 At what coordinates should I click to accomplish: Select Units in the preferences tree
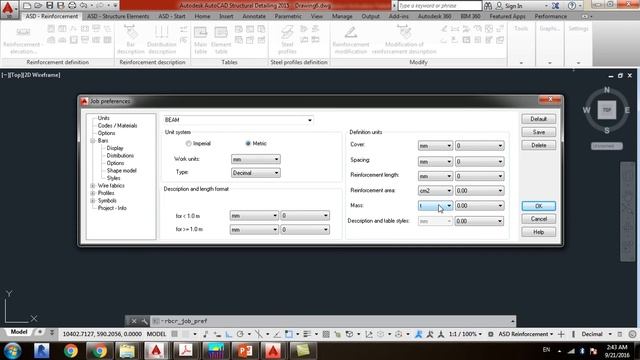[x=103, y=118]
